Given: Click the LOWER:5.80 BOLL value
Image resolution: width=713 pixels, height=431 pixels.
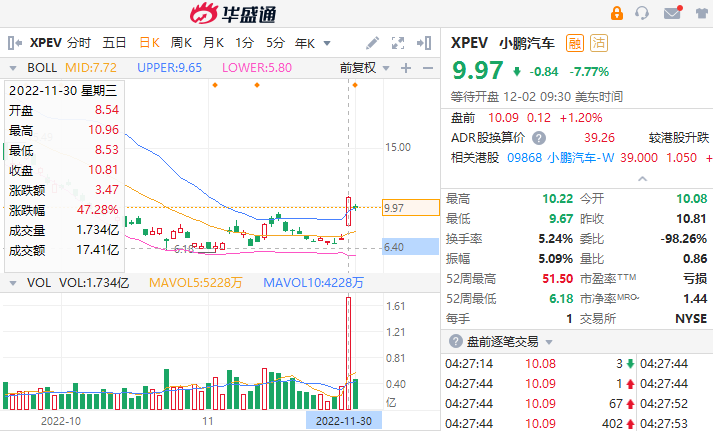Looking at the screenshot, I should tap(256, 68).
